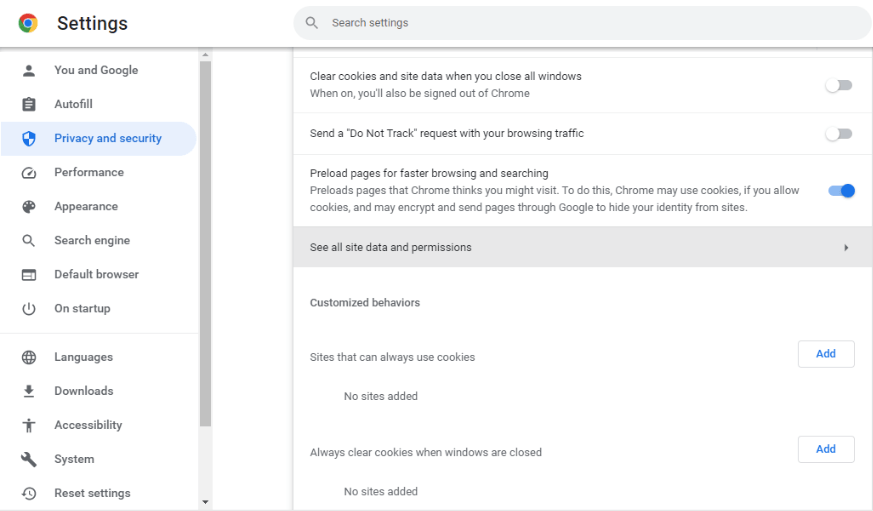The height and width of the screenshot is (511, 873).
Task: Click the Accessibility figure icon
Action: pyautogui.click(x=29, y=425)
